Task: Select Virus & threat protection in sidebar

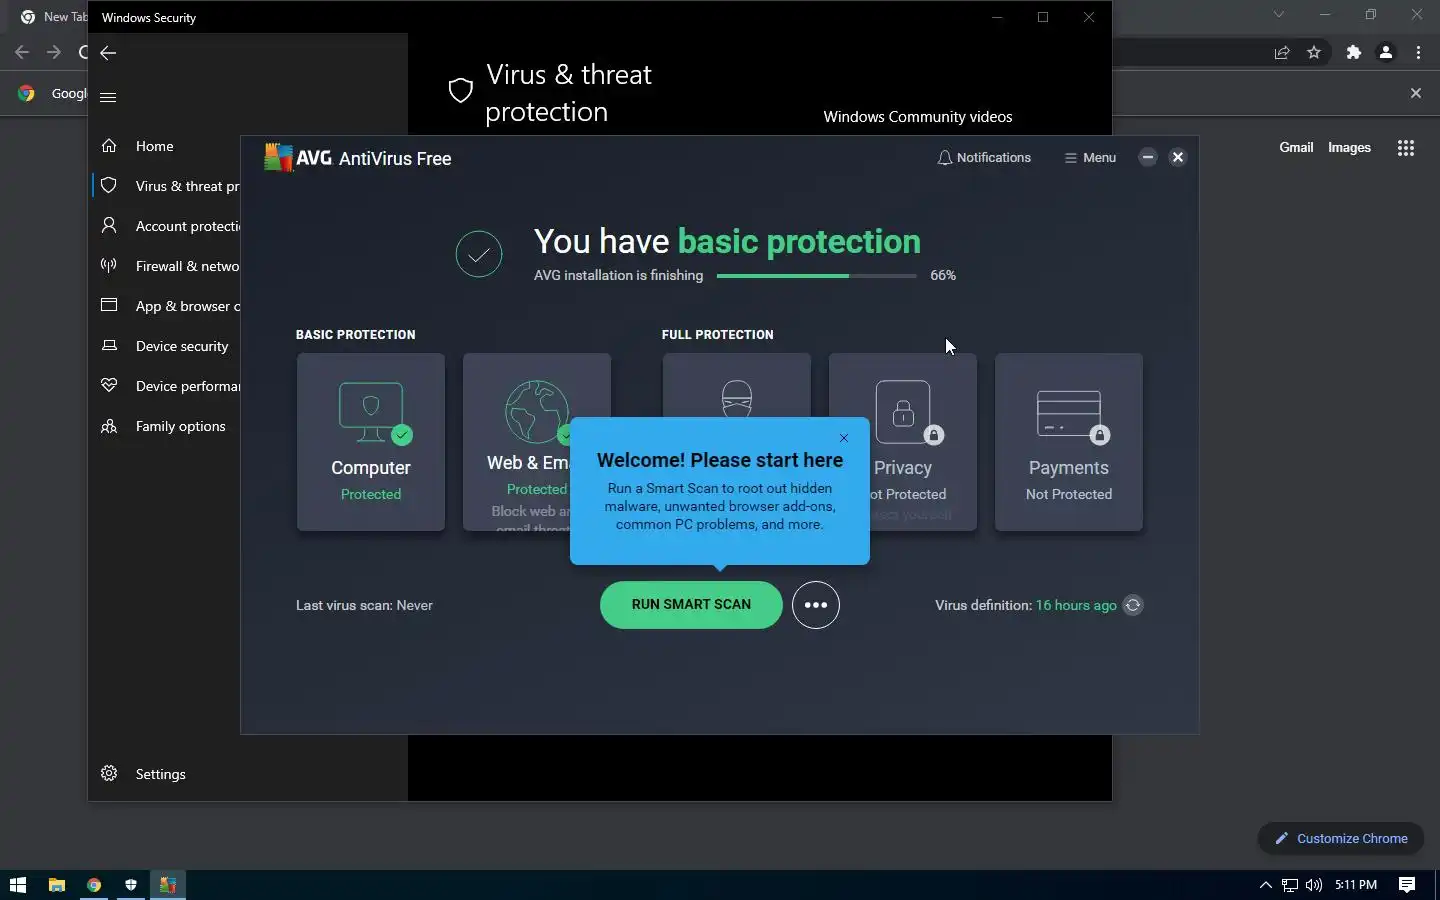Action: (x=165, y=186)
